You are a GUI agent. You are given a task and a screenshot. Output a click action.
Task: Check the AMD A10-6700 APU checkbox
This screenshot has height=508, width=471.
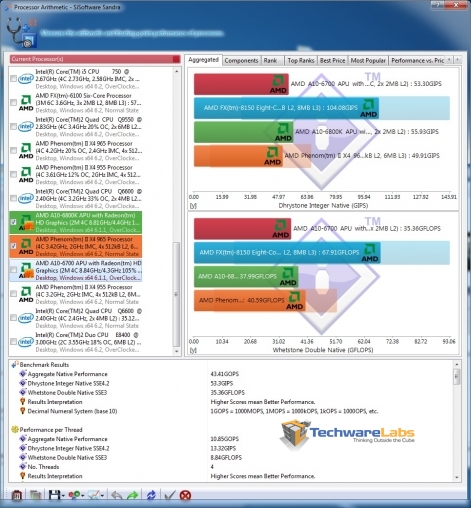tap(13, 270)
